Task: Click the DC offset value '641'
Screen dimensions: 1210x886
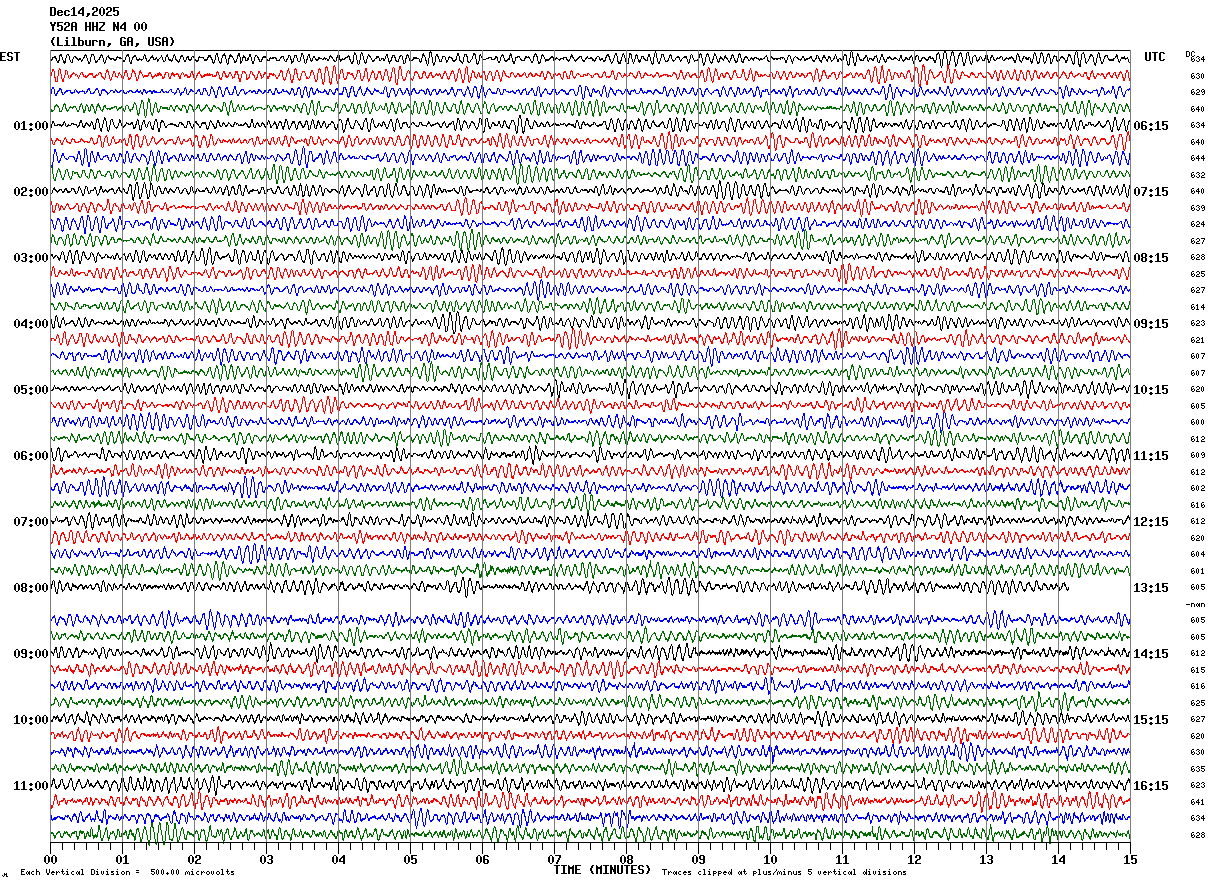Action: (x=1197, y=802)
